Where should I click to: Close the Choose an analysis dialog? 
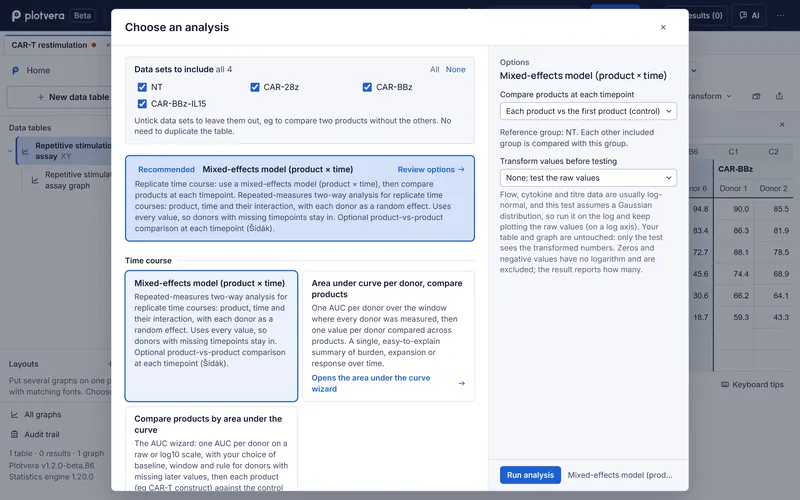click(663, 28)
